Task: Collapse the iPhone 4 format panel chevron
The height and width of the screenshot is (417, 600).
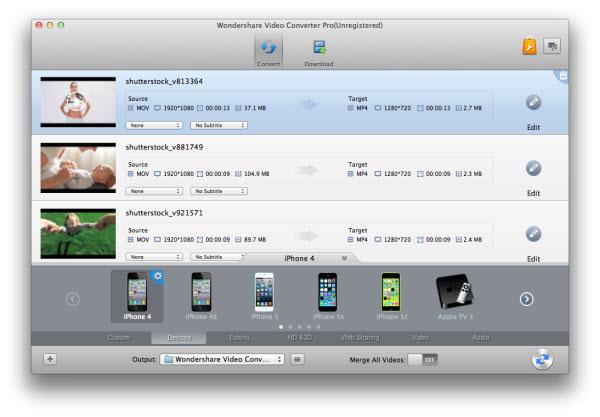Action: pos(344,258)
